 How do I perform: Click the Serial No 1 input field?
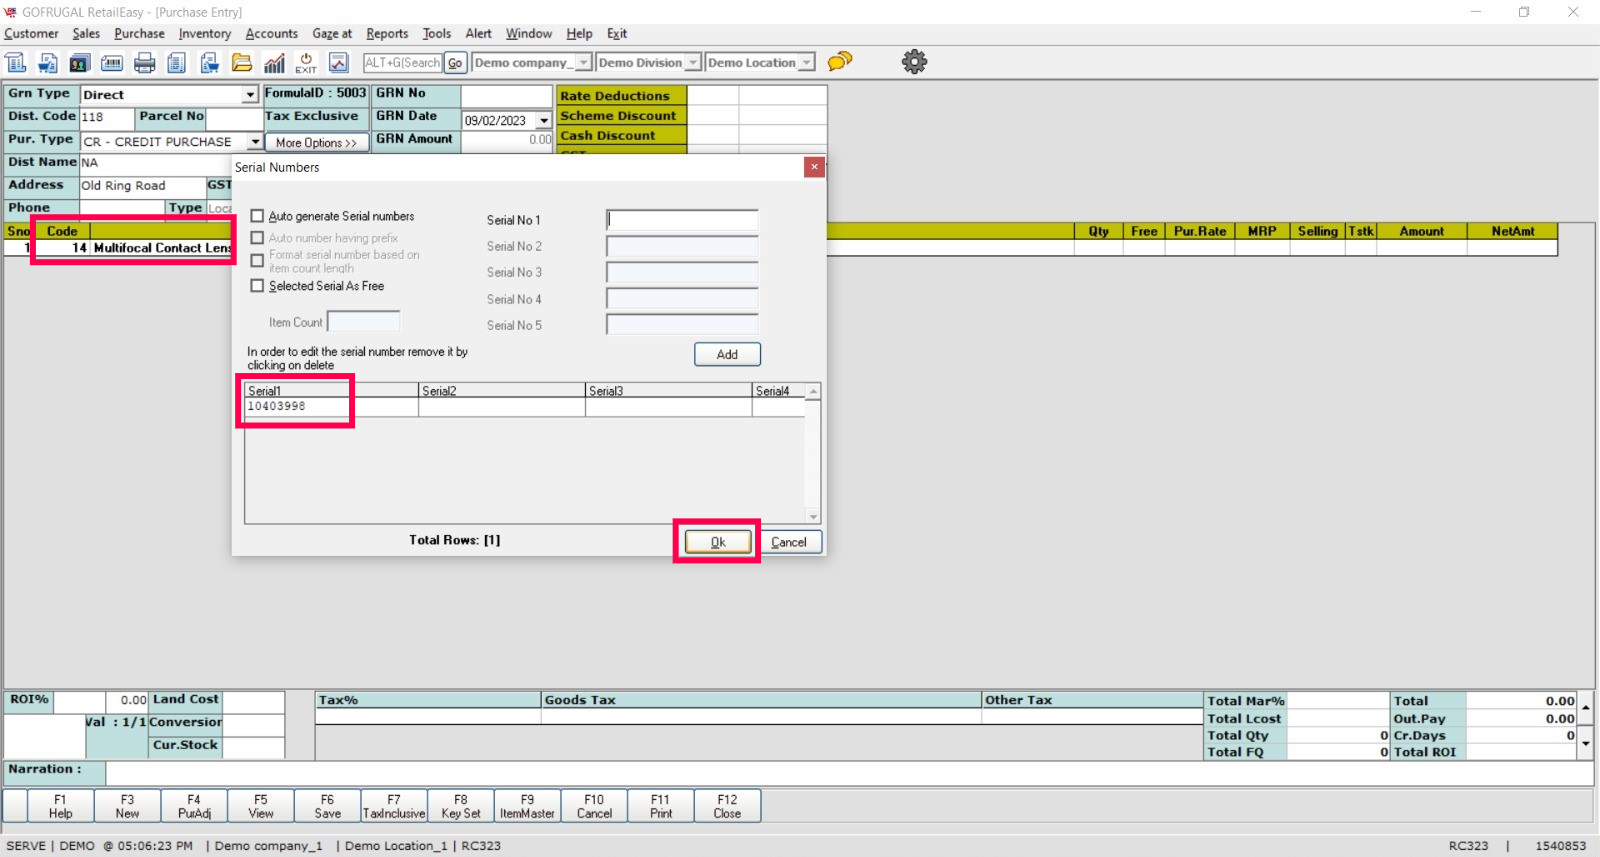click(x=682, y=220)
